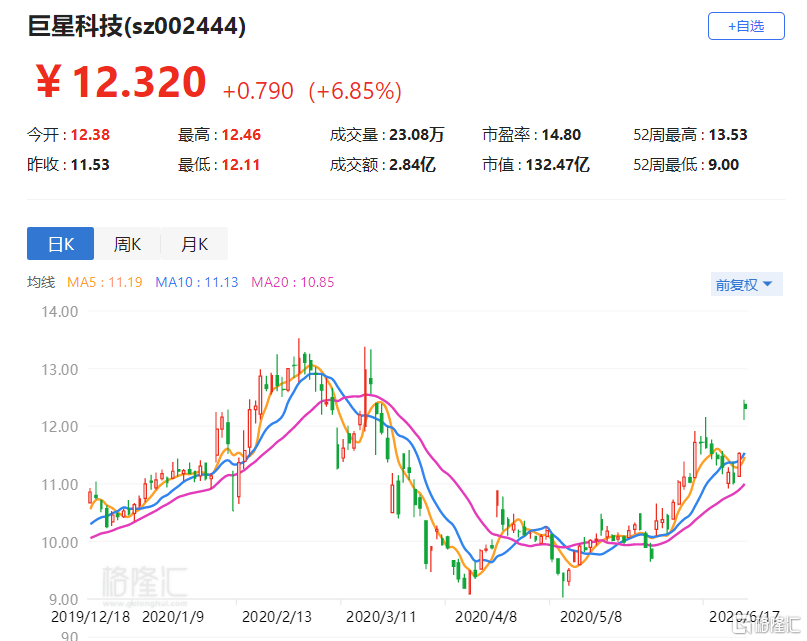This screenshot has height=641, width=807.
Task: Click the 52周最低 value 9.00
Action: tap(724, 165)
